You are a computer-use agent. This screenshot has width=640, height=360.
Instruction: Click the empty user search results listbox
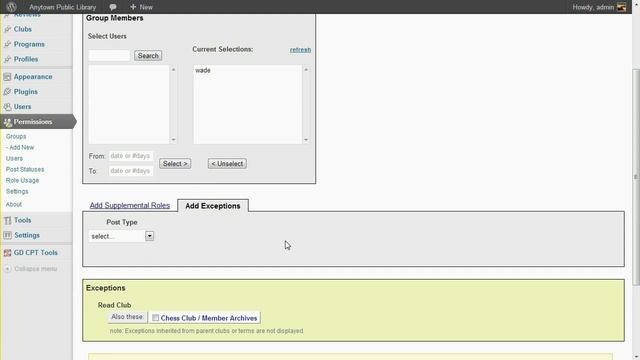click(x=129, y=104)
